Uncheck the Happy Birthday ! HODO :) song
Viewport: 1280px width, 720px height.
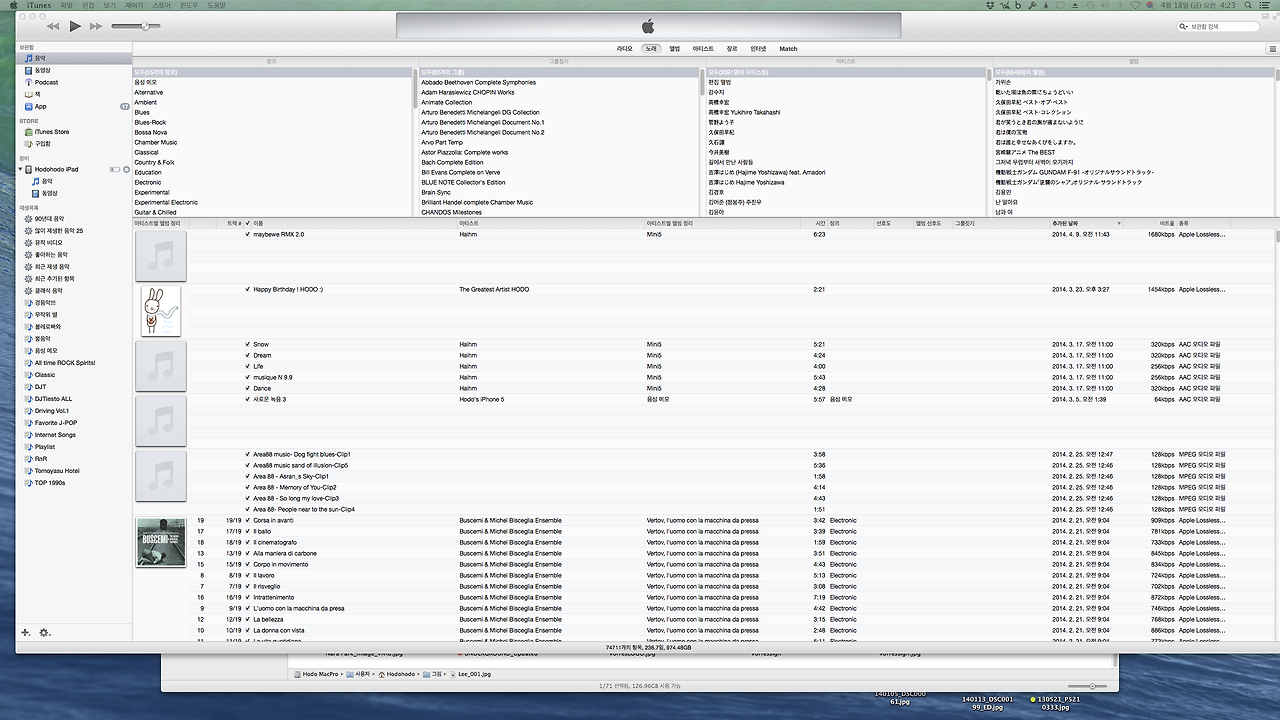pos(248,289)
